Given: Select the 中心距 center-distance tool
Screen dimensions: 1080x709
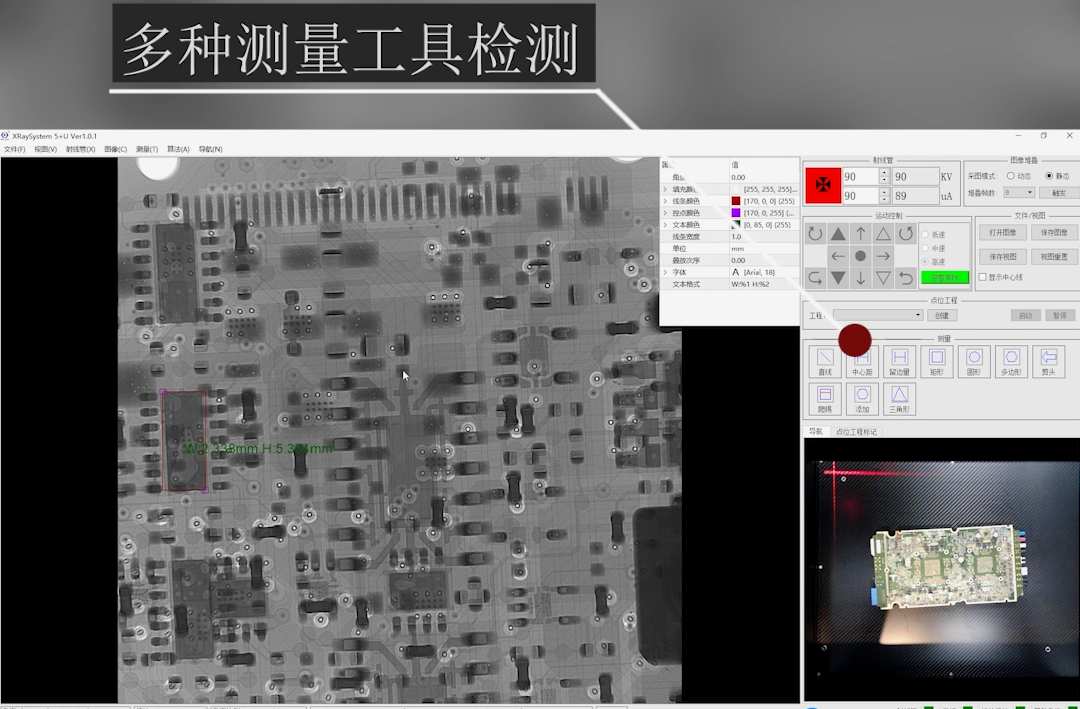Looking at the screenshot, I should click(x=862, y=360).
